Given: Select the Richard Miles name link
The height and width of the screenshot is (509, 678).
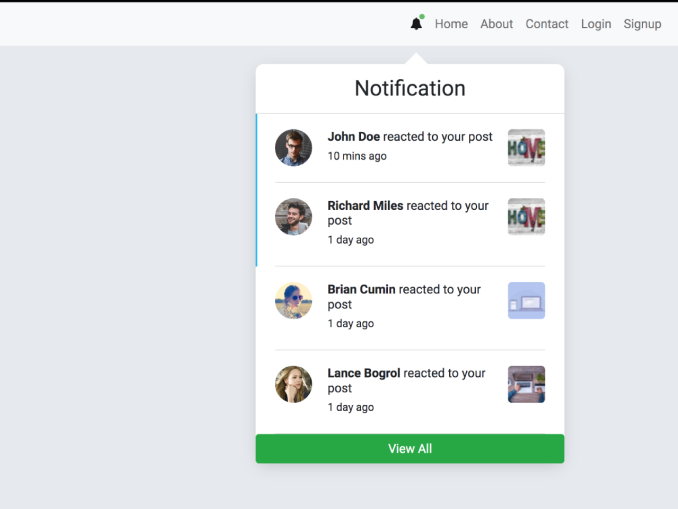Looking at the screenshot, I should (x=365, y=206).
